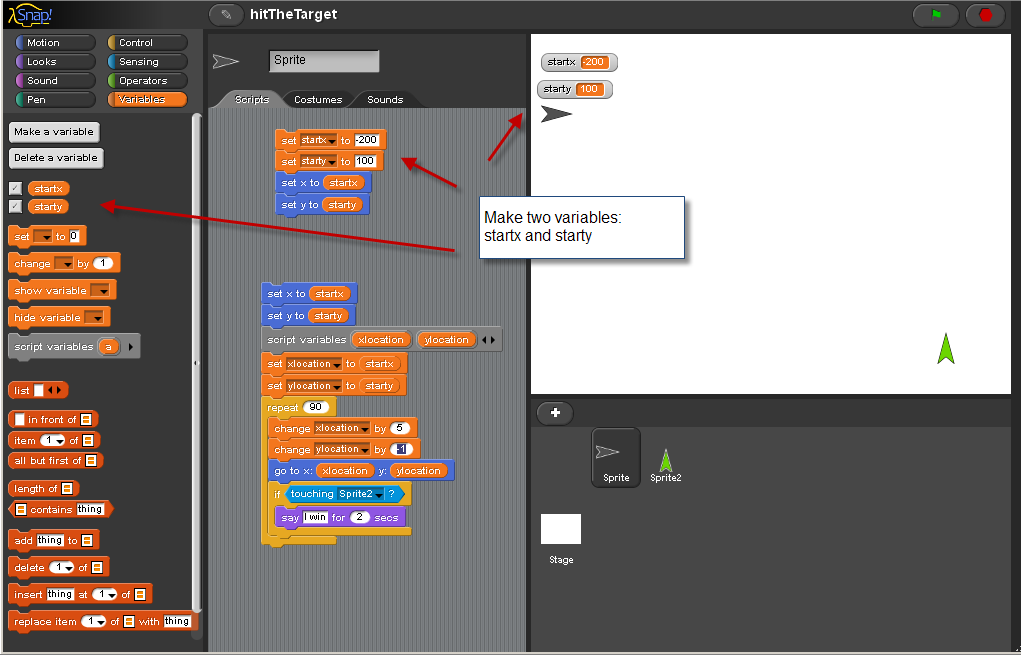Click the gray arrow sprite on stage
The image size is (1021, 655).
[x=555, y=115]
